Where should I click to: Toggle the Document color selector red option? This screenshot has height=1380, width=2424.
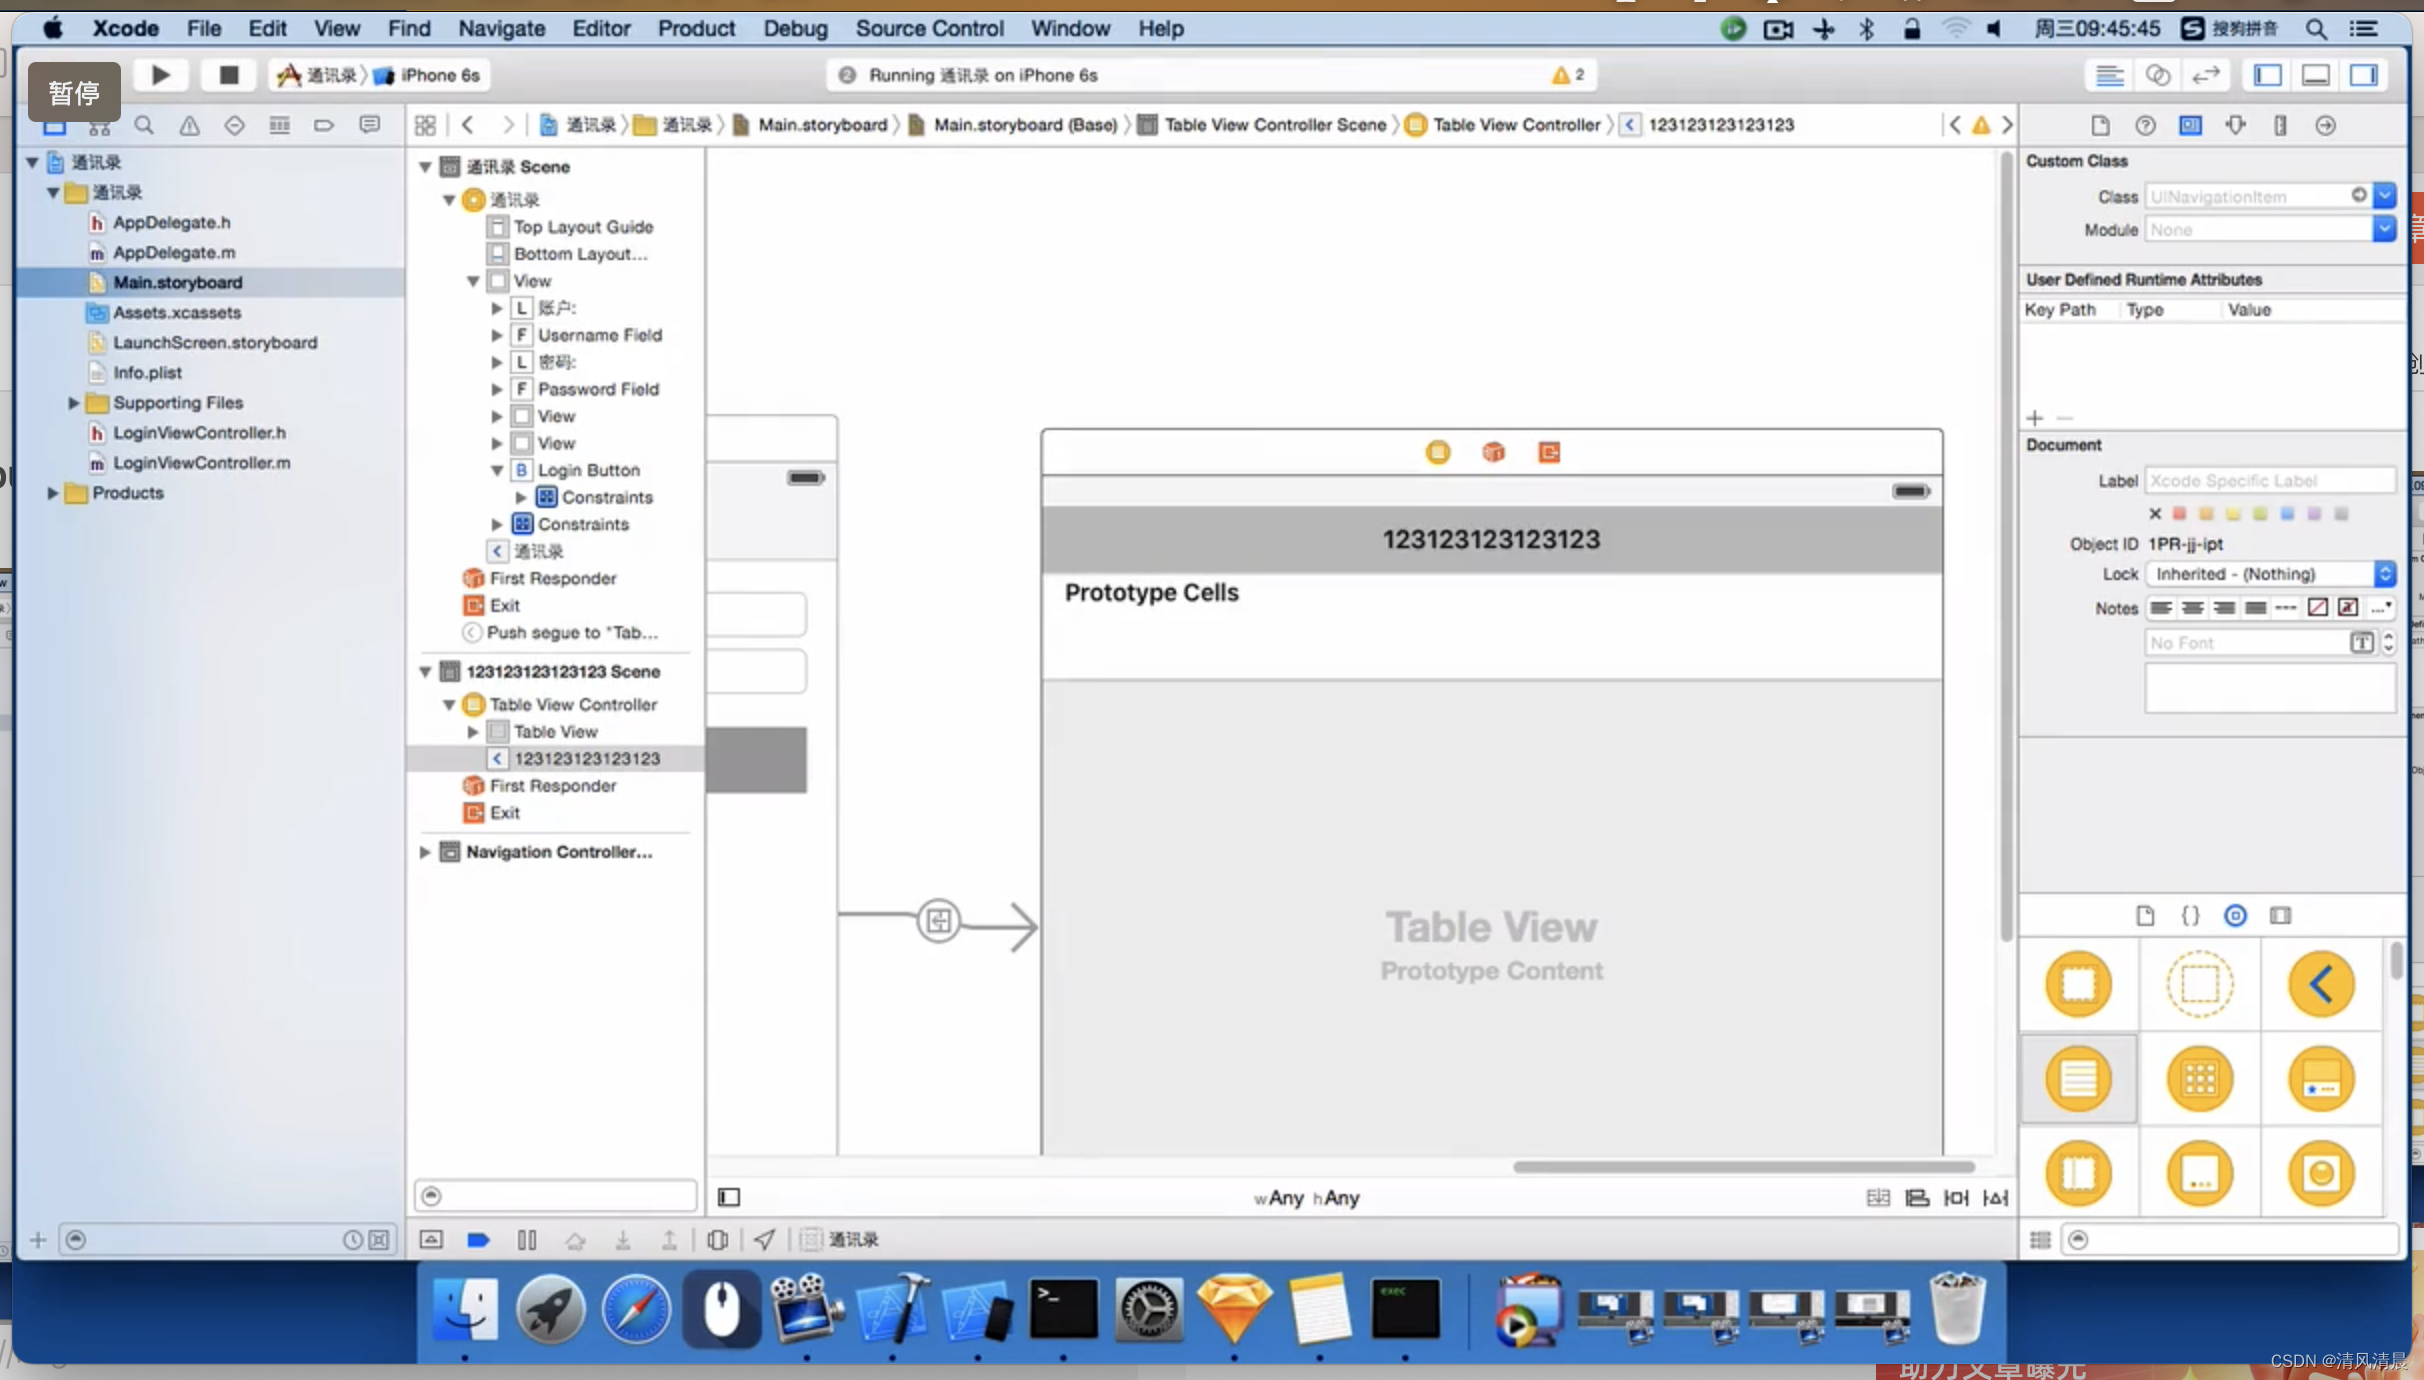click(x=2176, y=514)
